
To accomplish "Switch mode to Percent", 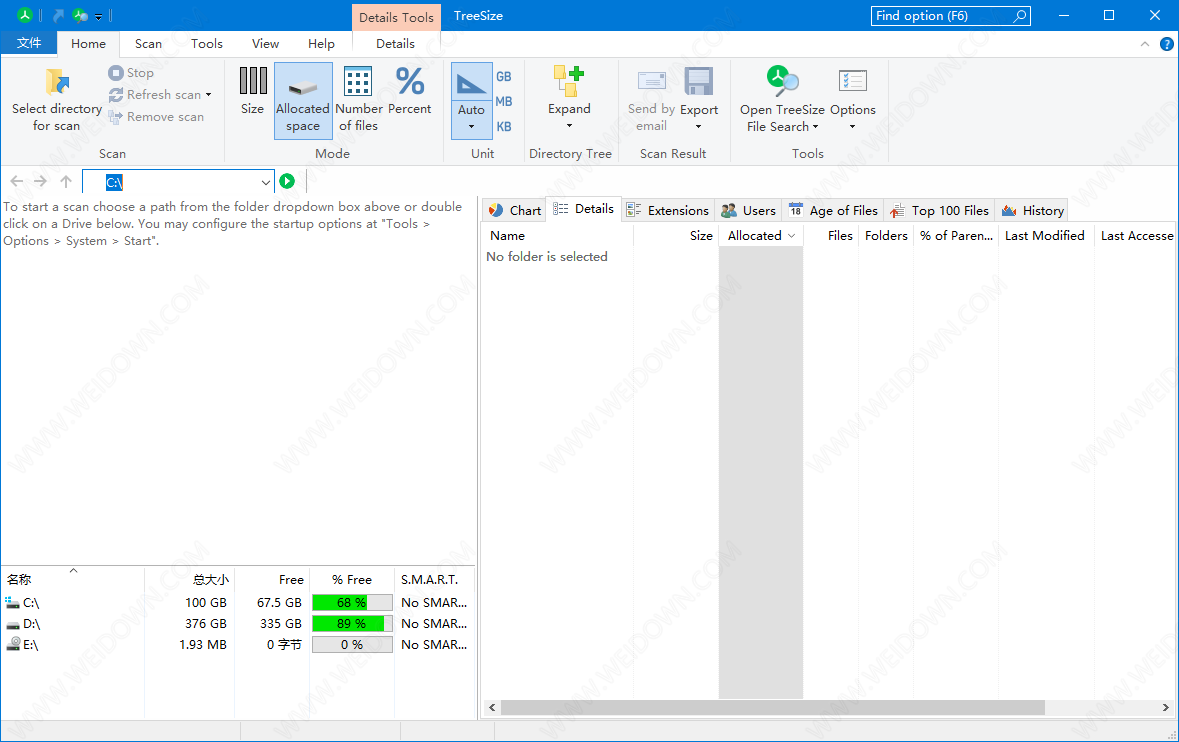I will (x=410, y=91).
